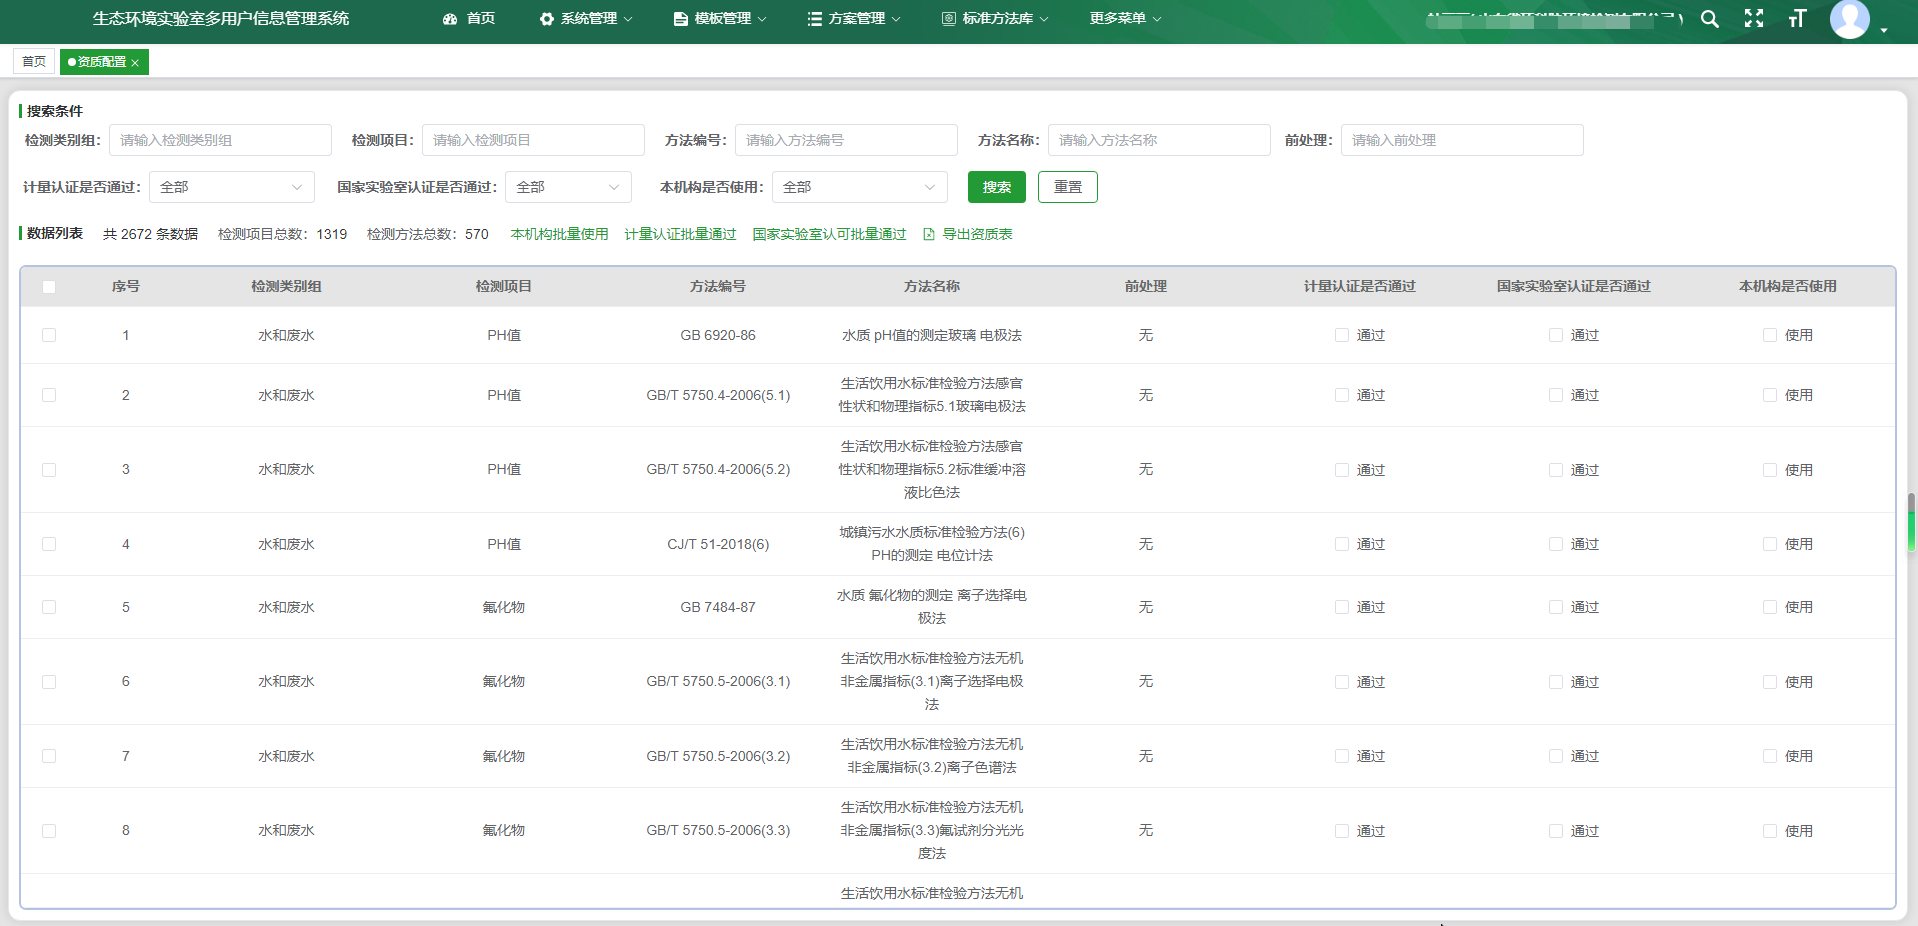The width and height of the screenshot is (1918, 926).
Task: Open the font size adjustment icon
Action: (x=1797, y=19)
